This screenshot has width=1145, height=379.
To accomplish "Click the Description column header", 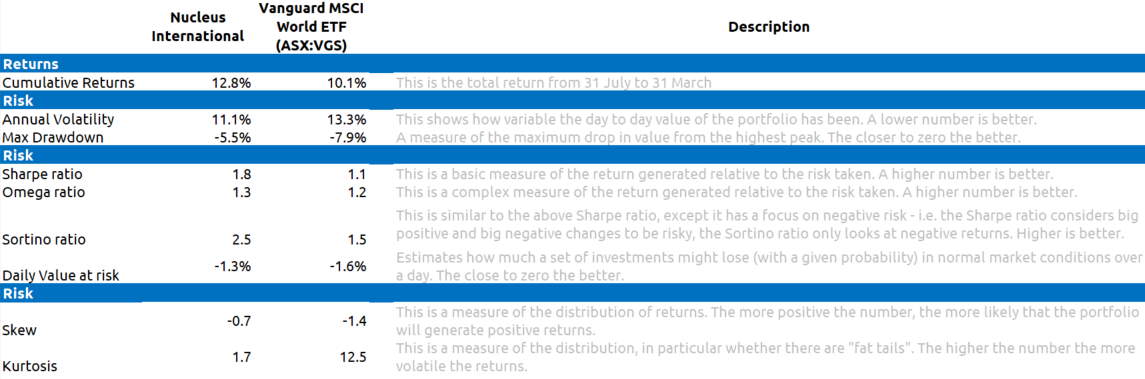I will pos(768,27).
